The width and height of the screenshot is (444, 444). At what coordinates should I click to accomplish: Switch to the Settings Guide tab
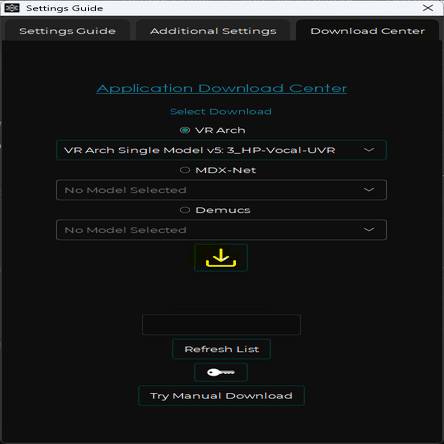(67, 31)
